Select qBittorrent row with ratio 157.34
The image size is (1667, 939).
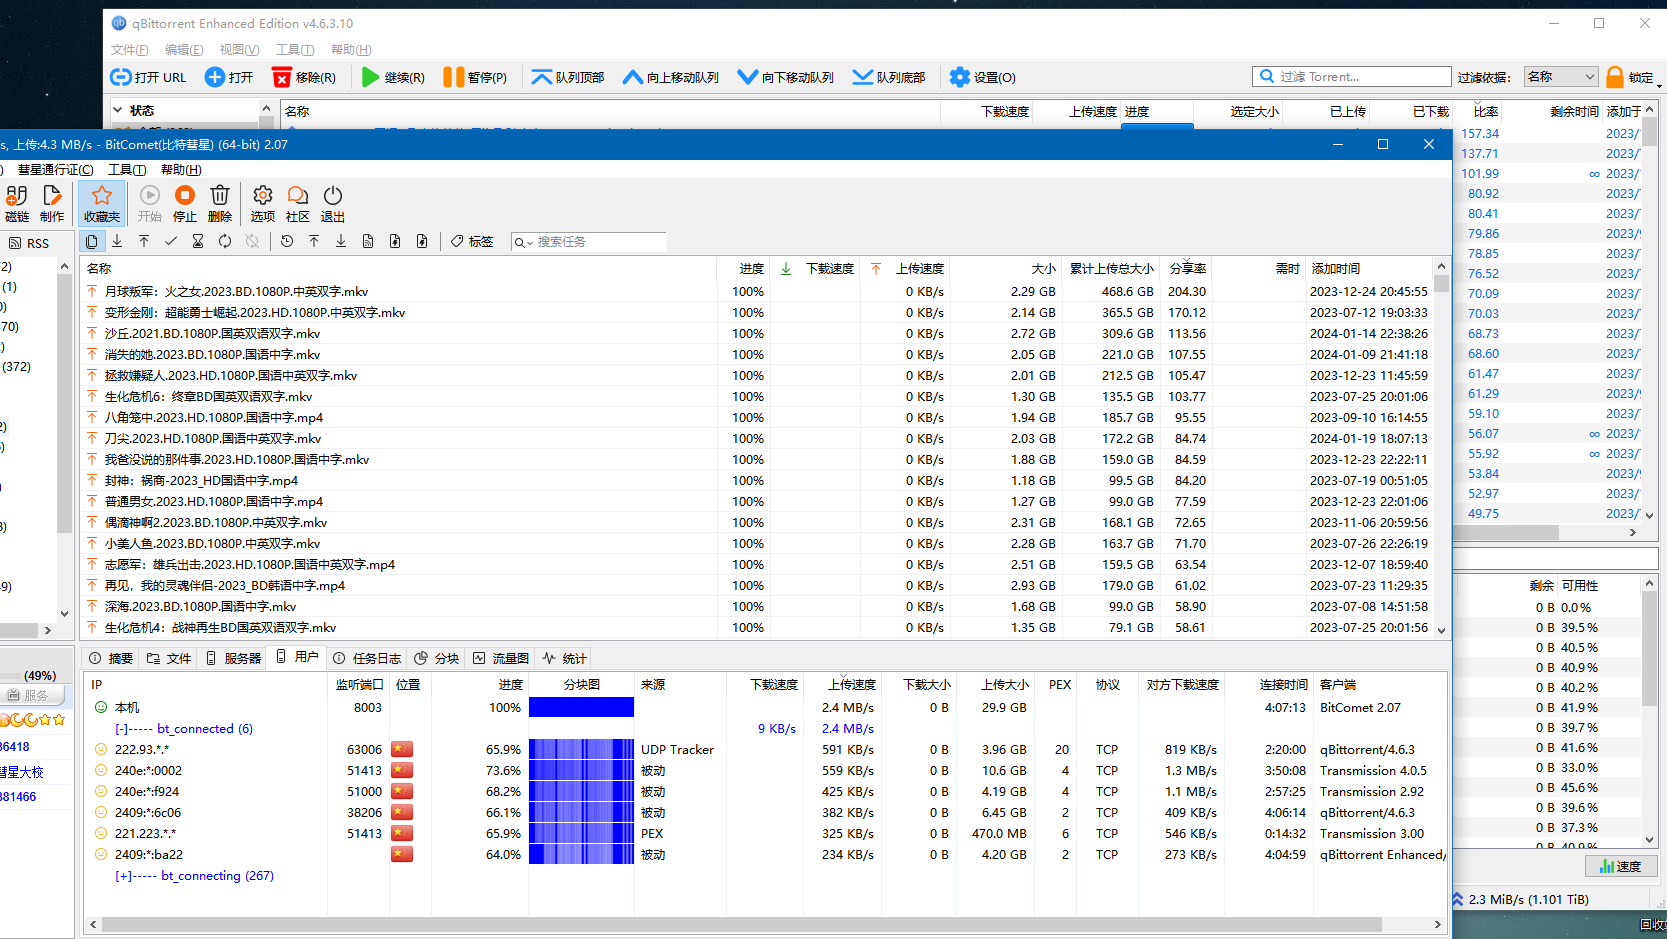click(1549, 134)
